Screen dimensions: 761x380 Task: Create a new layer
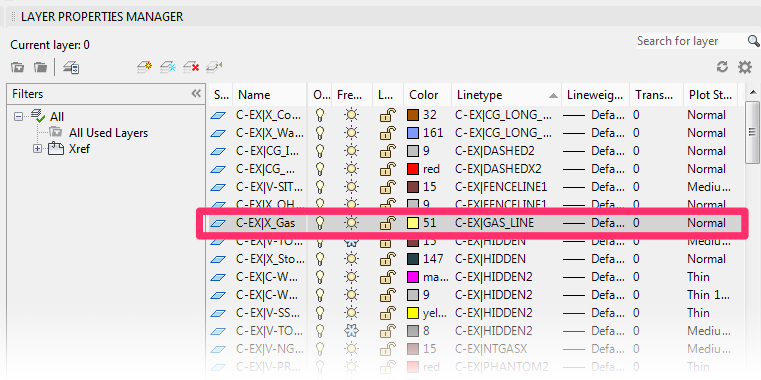(145, 67)
